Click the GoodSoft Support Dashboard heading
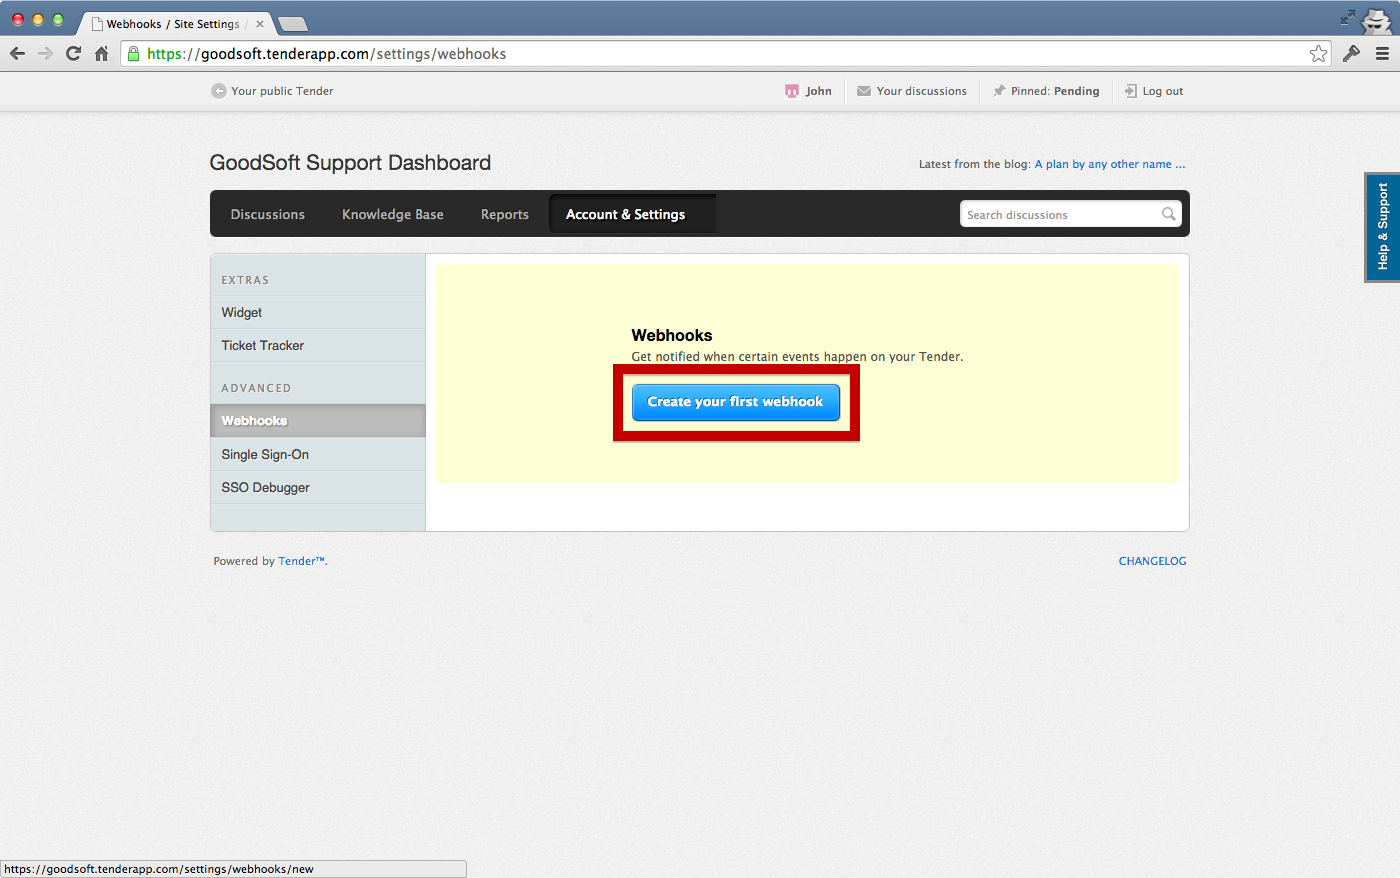This screenshot has width=1400, height=878. point(350,163)
